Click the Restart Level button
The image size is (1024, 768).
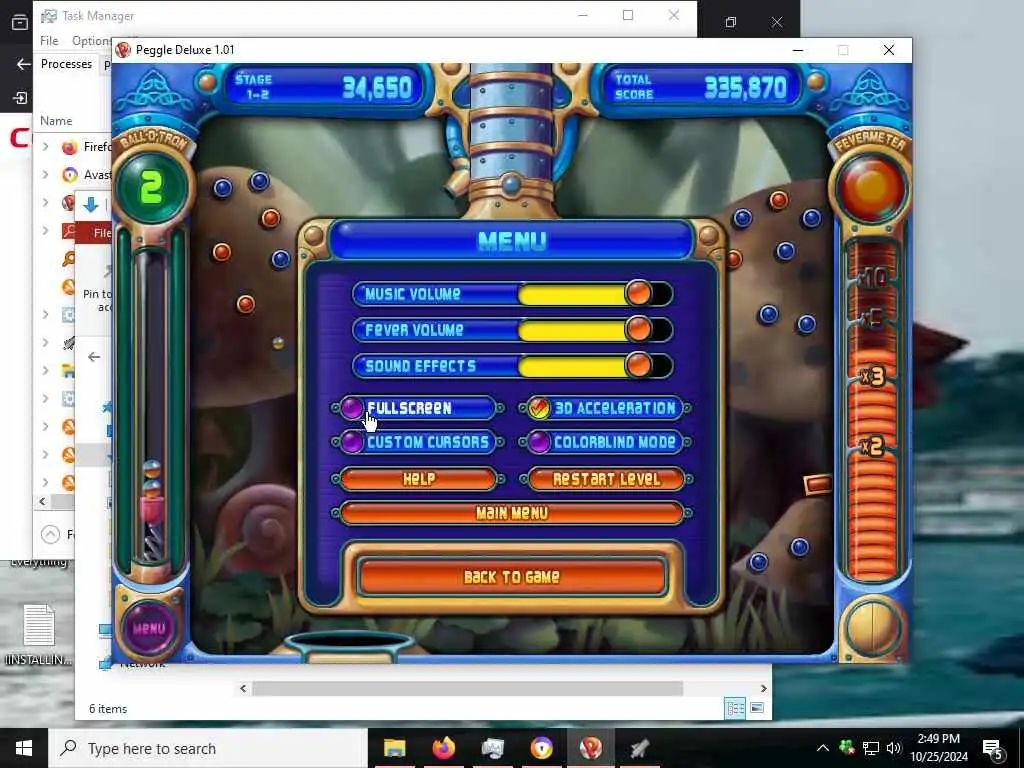coord(606,479)
